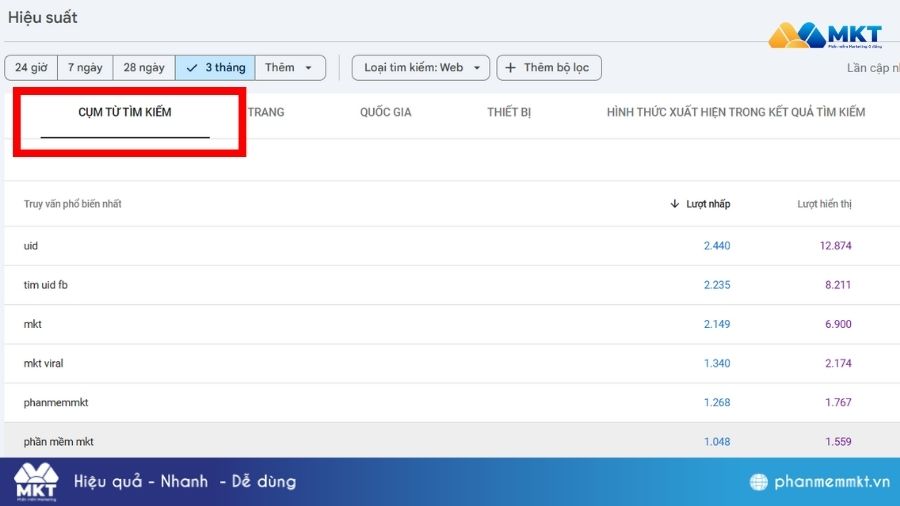The height and width of the screenshot is (506, 900).
Task: Select the mkt viral query row
Action: [x=452, y=363]
